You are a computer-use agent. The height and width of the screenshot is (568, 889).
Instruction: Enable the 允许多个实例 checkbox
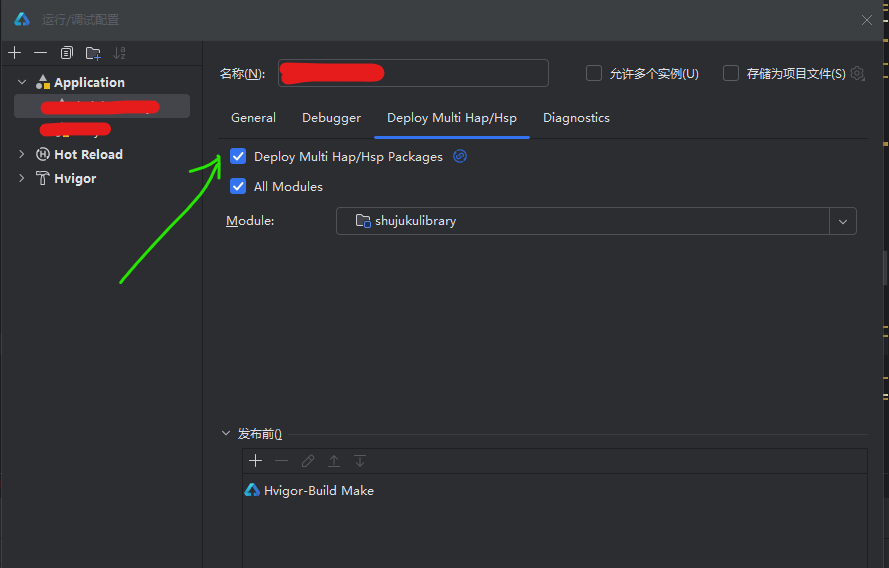[x=594, y=73]
